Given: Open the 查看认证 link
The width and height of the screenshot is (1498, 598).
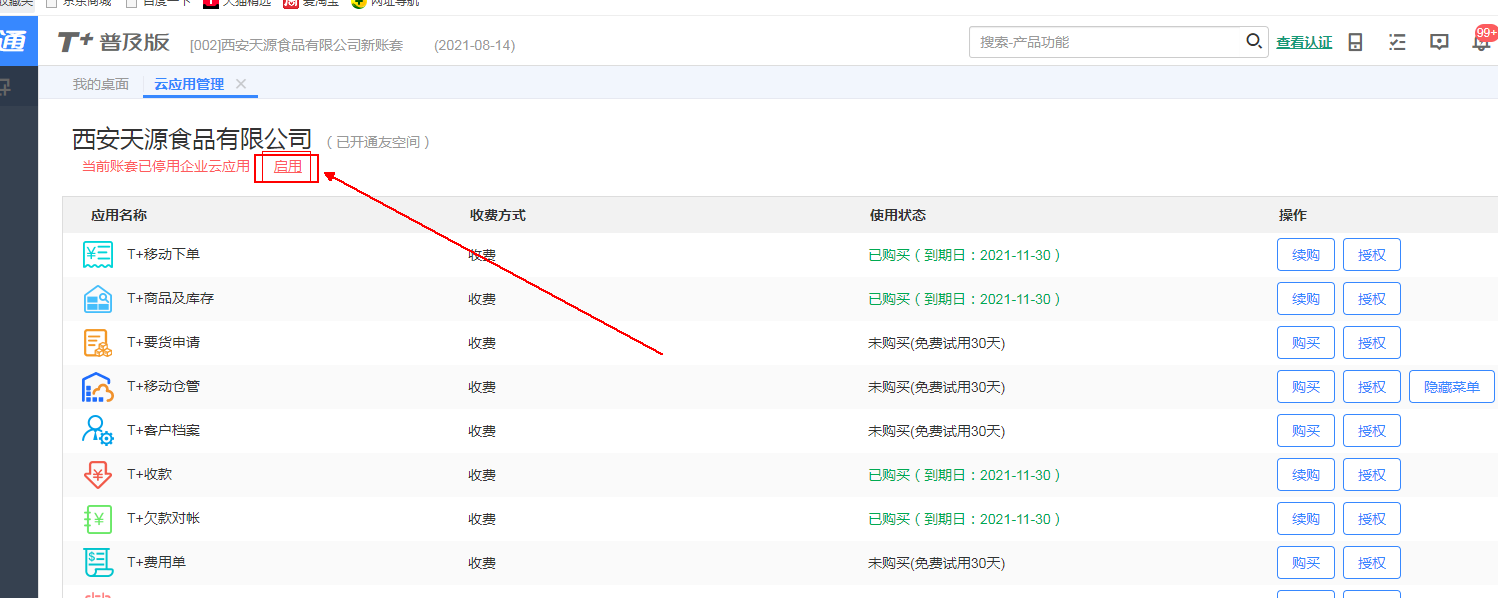Looking at the screenshot, I should (x=1304, y=42).
